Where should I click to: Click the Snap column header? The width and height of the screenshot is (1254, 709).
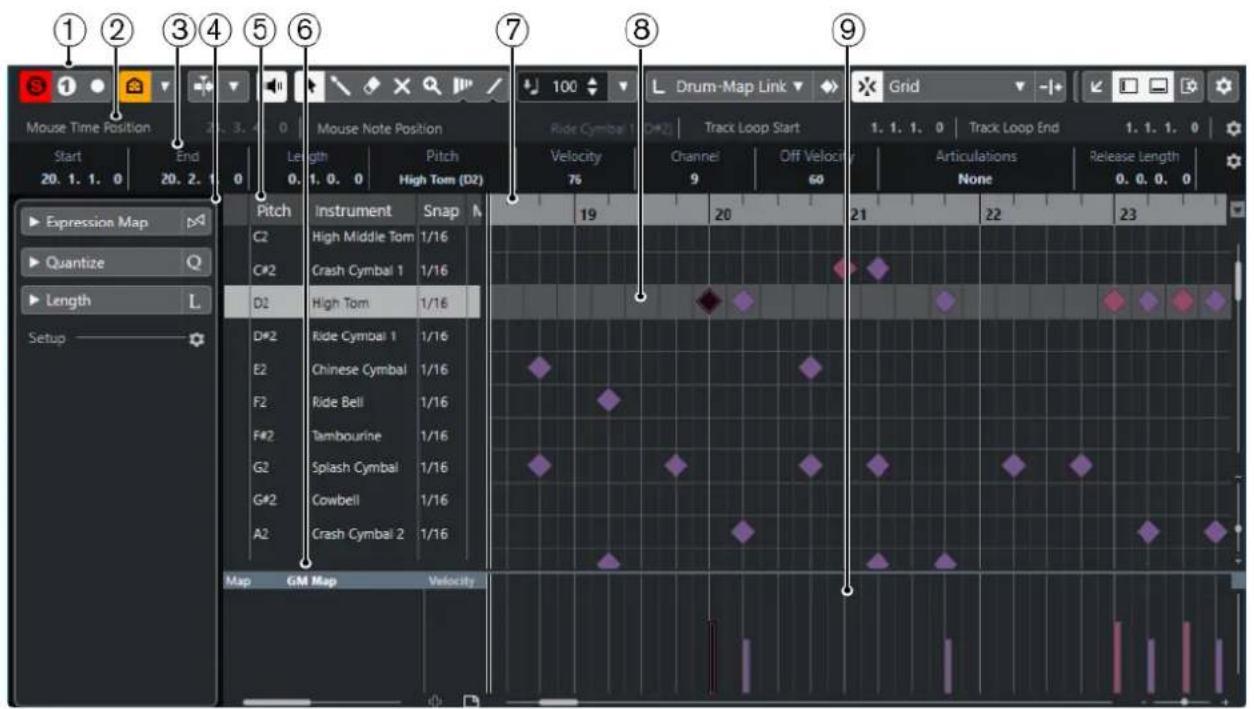coord(441,211)
